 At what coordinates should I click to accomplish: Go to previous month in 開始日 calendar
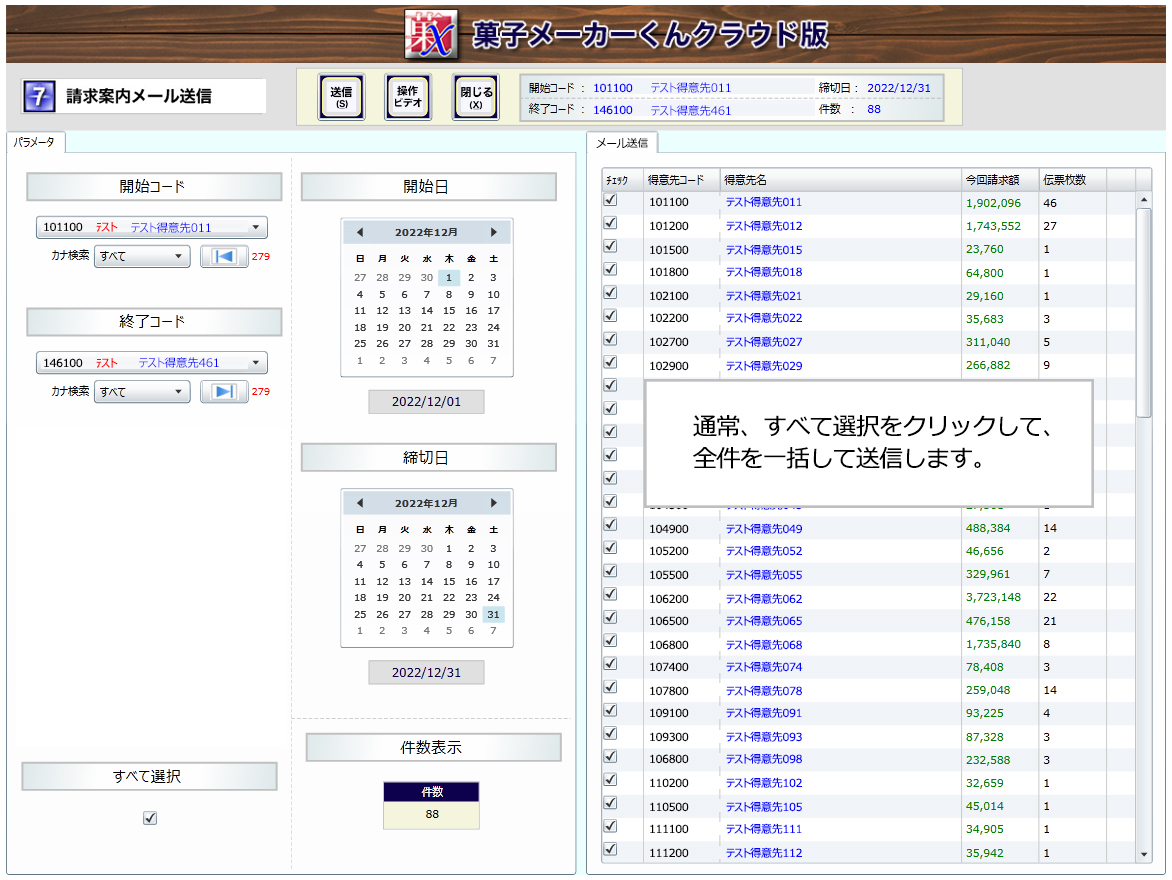coord(360,233)
